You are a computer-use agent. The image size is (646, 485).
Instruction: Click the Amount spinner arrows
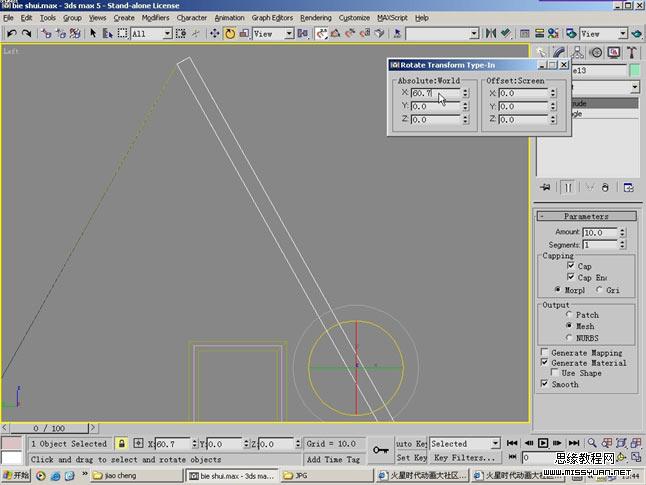(622, 232)
